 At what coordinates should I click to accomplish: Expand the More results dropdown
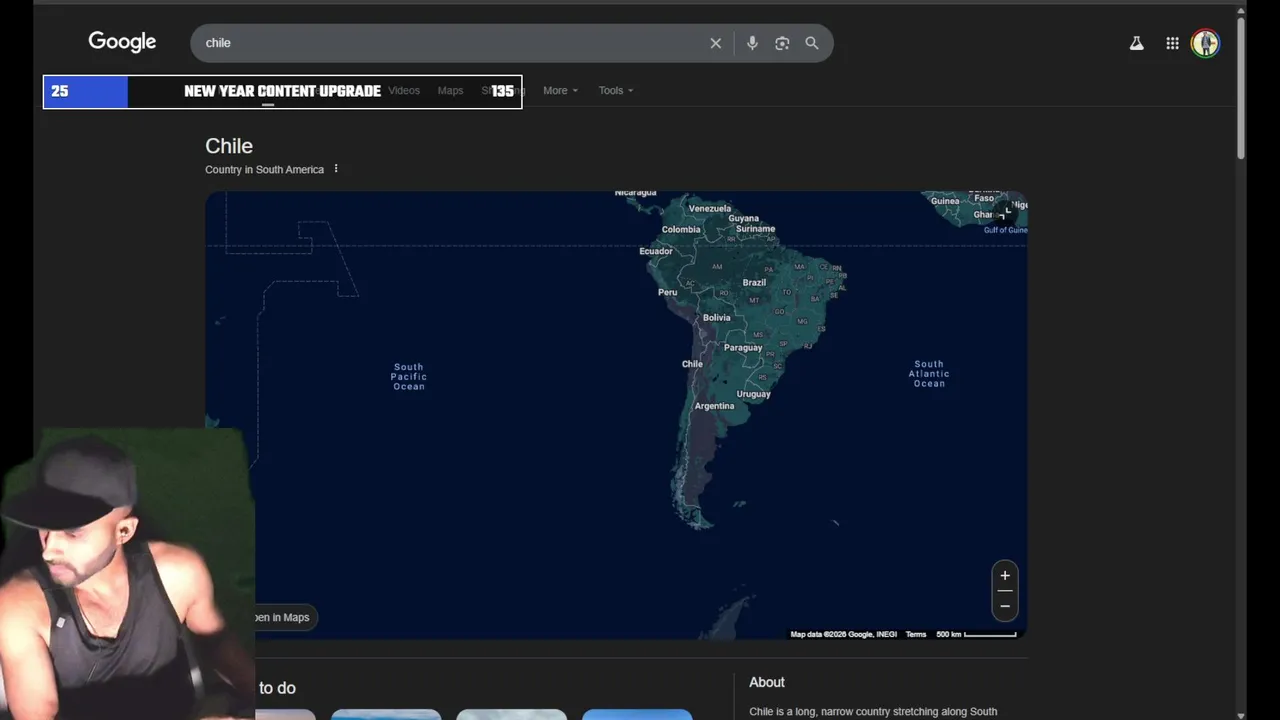pos(560,90)
